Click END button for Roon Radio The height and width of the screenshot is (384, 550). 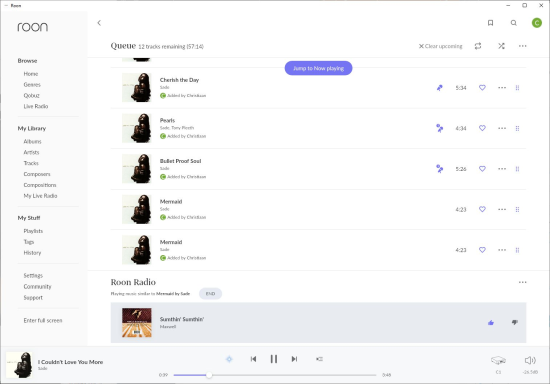[x=210, y=294]
